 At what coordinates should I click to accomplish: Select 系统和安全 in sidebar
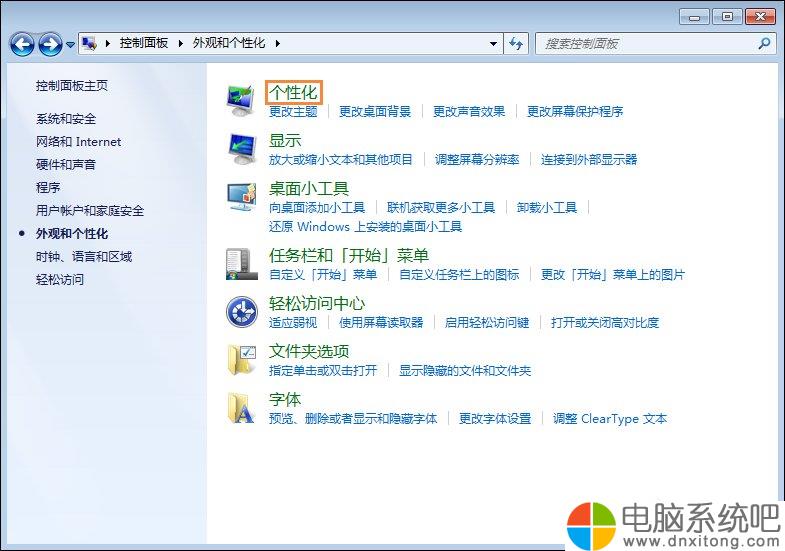coord(66,119)
